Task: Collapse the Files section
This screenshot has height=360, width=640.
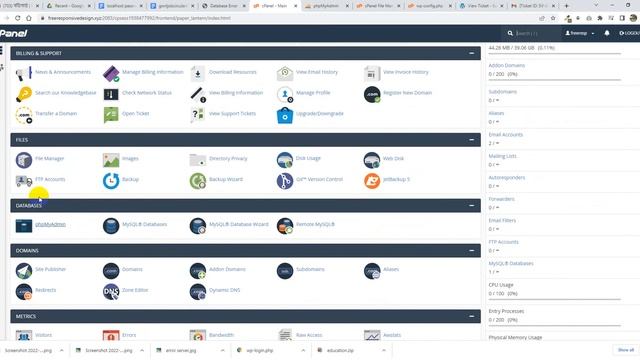Action: [x=471, y=140]
